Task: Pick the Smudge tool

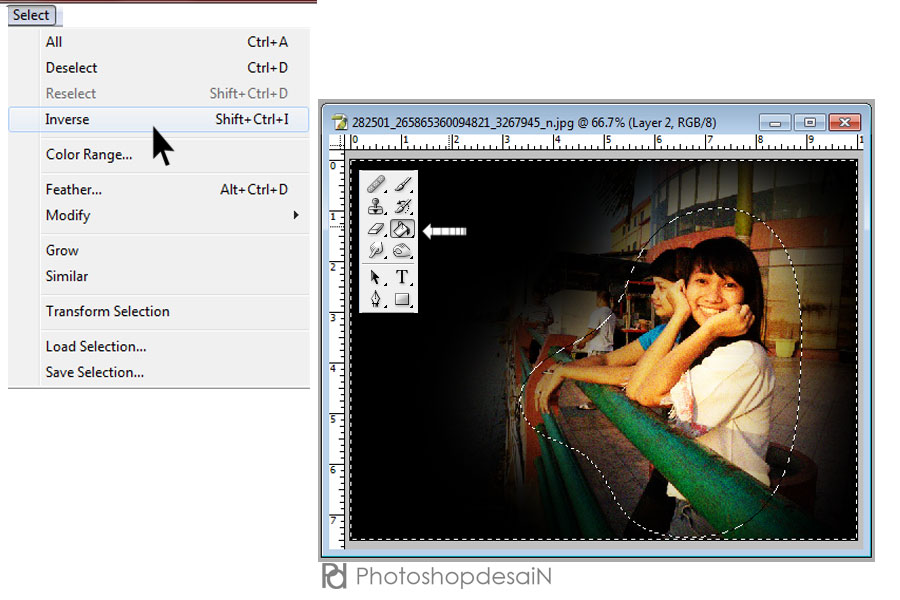Action: click(376, 251)
